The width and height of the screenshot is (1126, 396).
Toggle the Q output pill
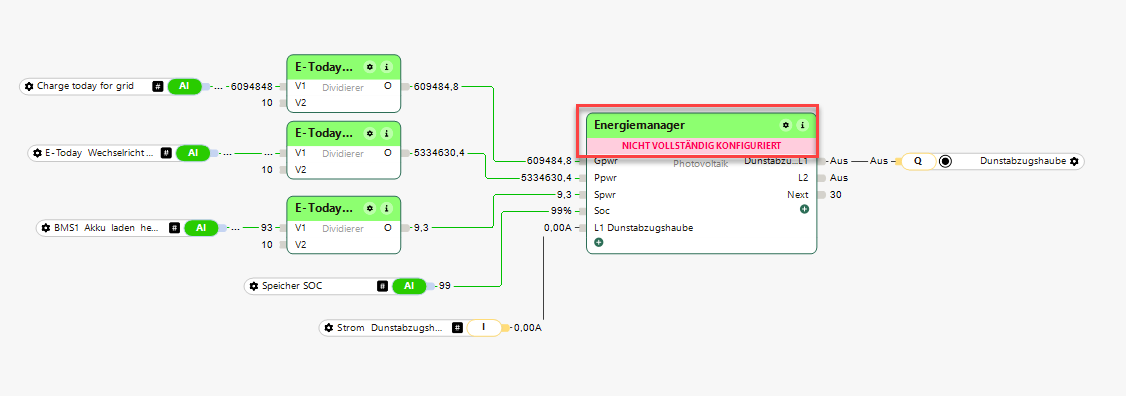(918, 162)
